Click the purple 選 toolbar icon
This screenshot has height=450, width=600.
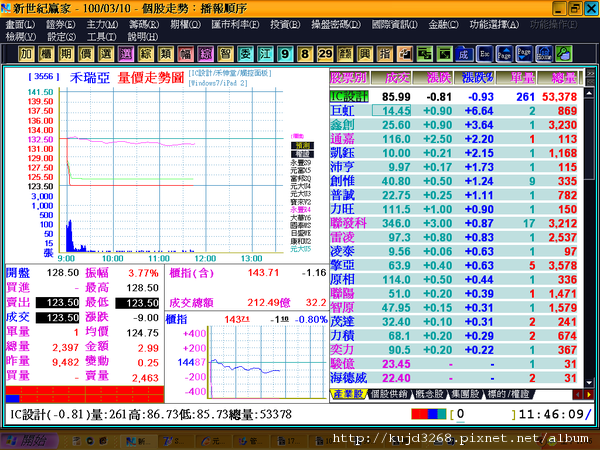pos(126,54)
